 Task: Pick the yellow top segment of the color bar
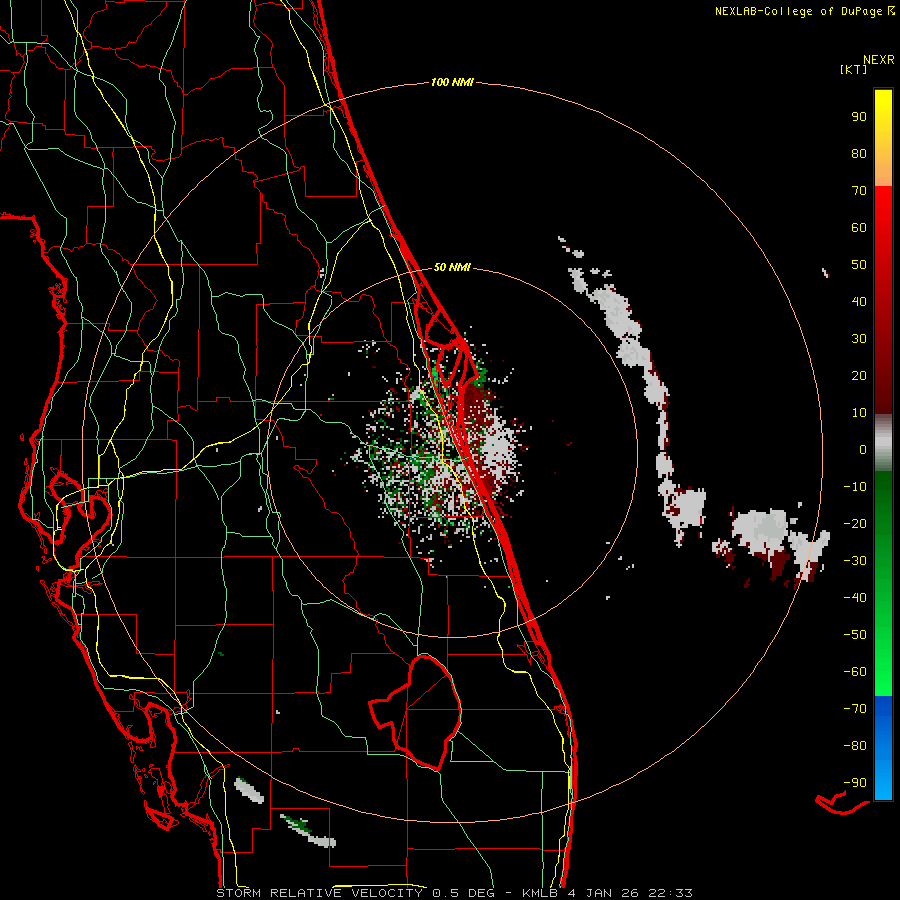pyautogui.click(x=883, y=137)
